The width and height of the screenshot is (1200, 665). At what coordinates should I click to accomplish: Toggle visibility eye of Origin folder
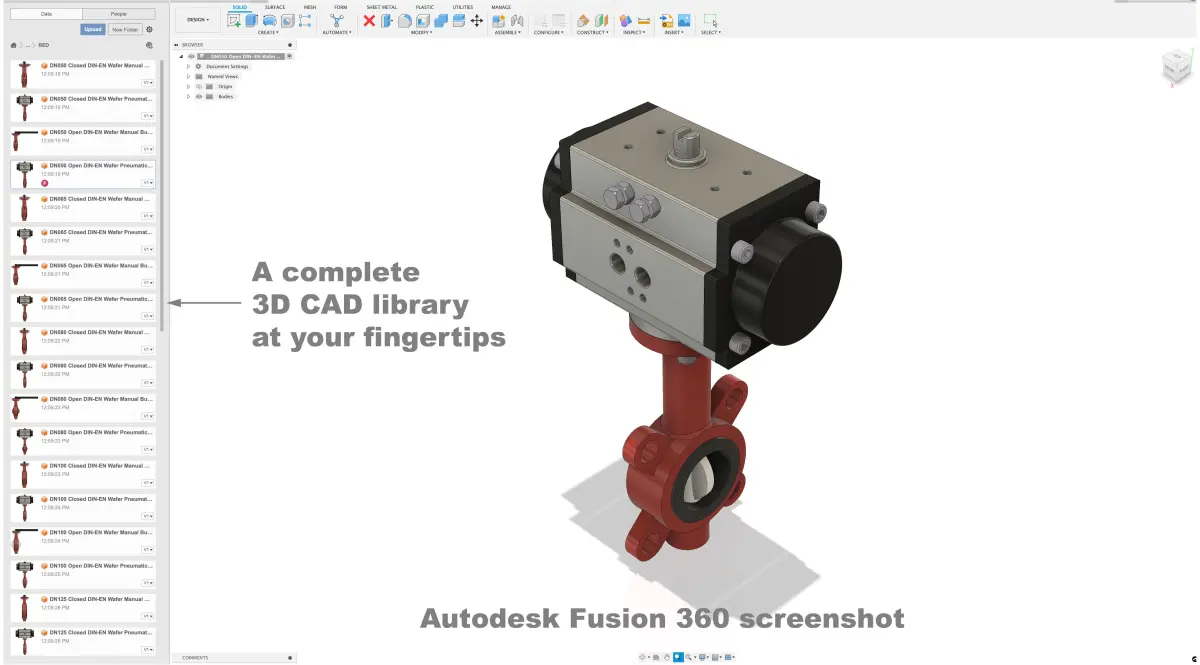click(x=198, y=86)
